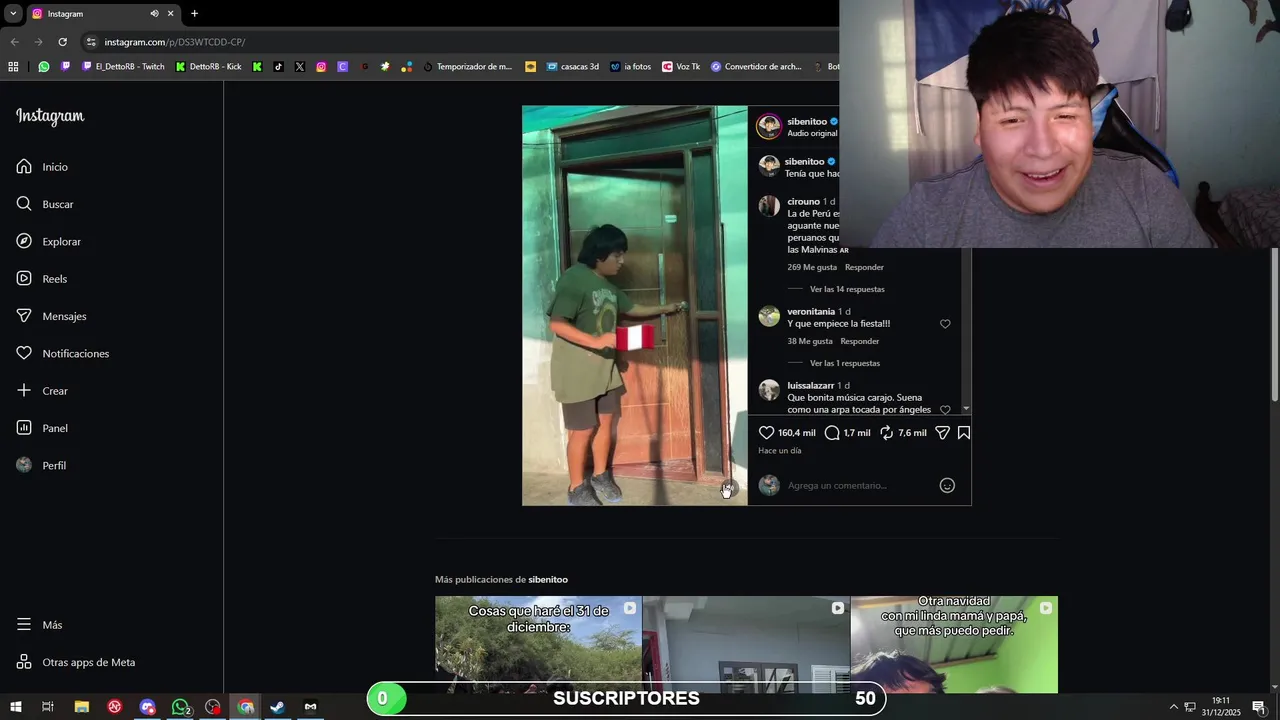Open Steam from taskbar
This screenshot has height=720, width=1280.
click(277, 707)
